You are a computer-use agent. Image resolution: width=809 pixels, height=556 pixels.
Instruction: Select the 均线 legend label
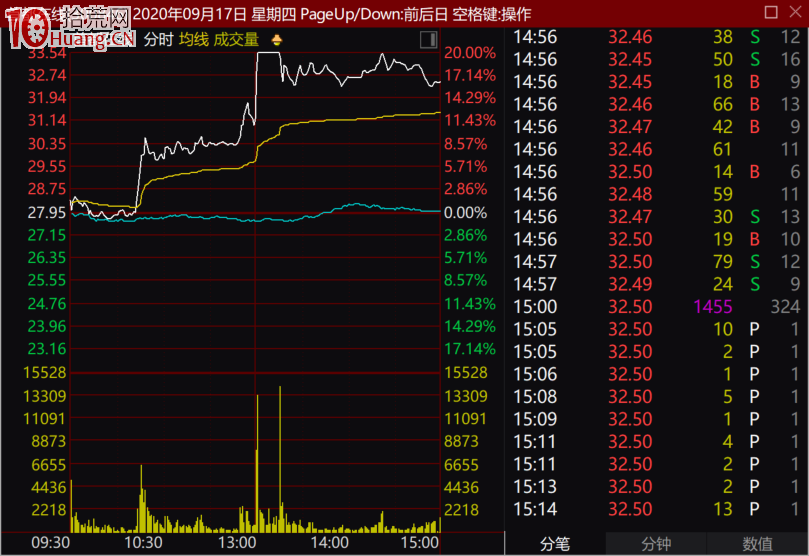point(194,40)
